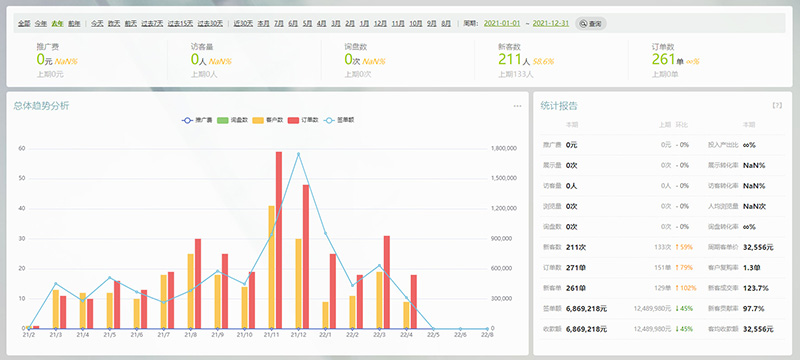Select the 1月 month filter
The image size is (800, 360).
point(364,23)
